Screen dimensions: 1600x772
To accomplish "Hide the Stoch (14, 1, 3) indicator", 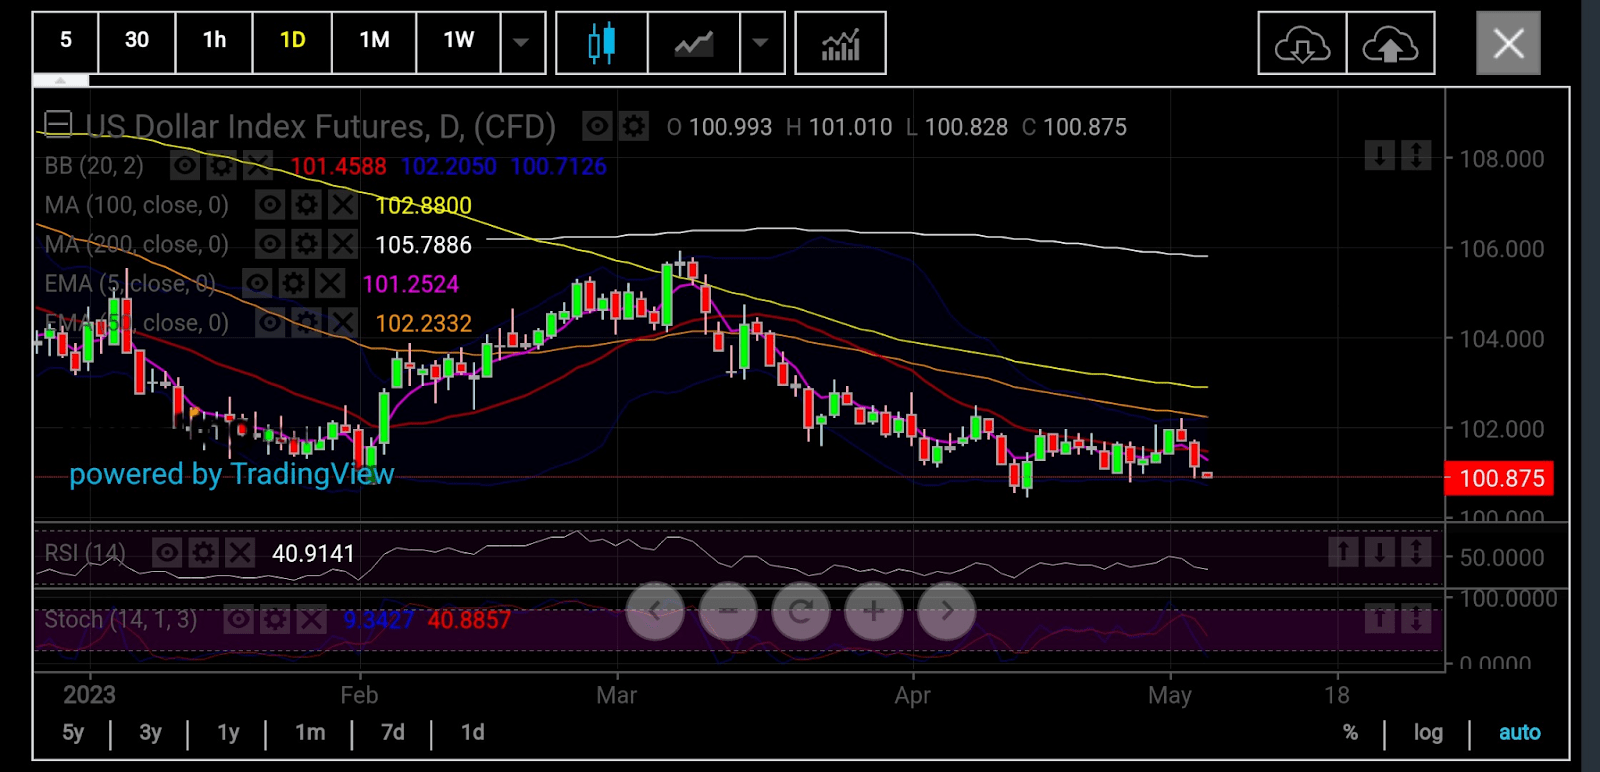I will pyautogui.click(x=238, y=620).
